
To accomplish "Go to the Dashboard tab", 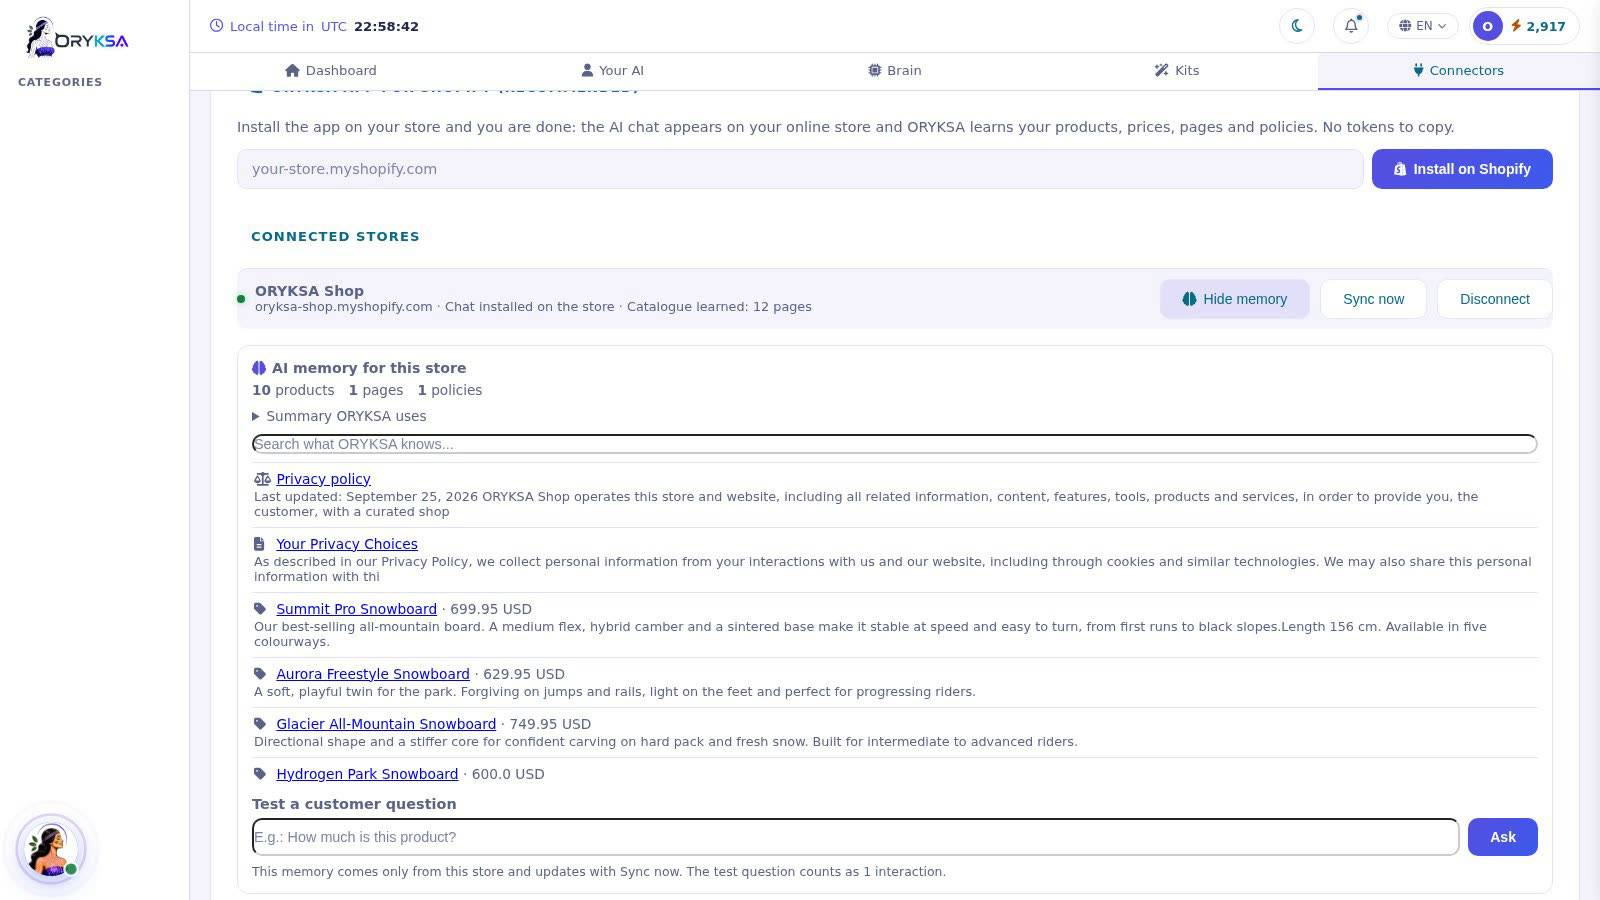I will click(x=331, y=70).
